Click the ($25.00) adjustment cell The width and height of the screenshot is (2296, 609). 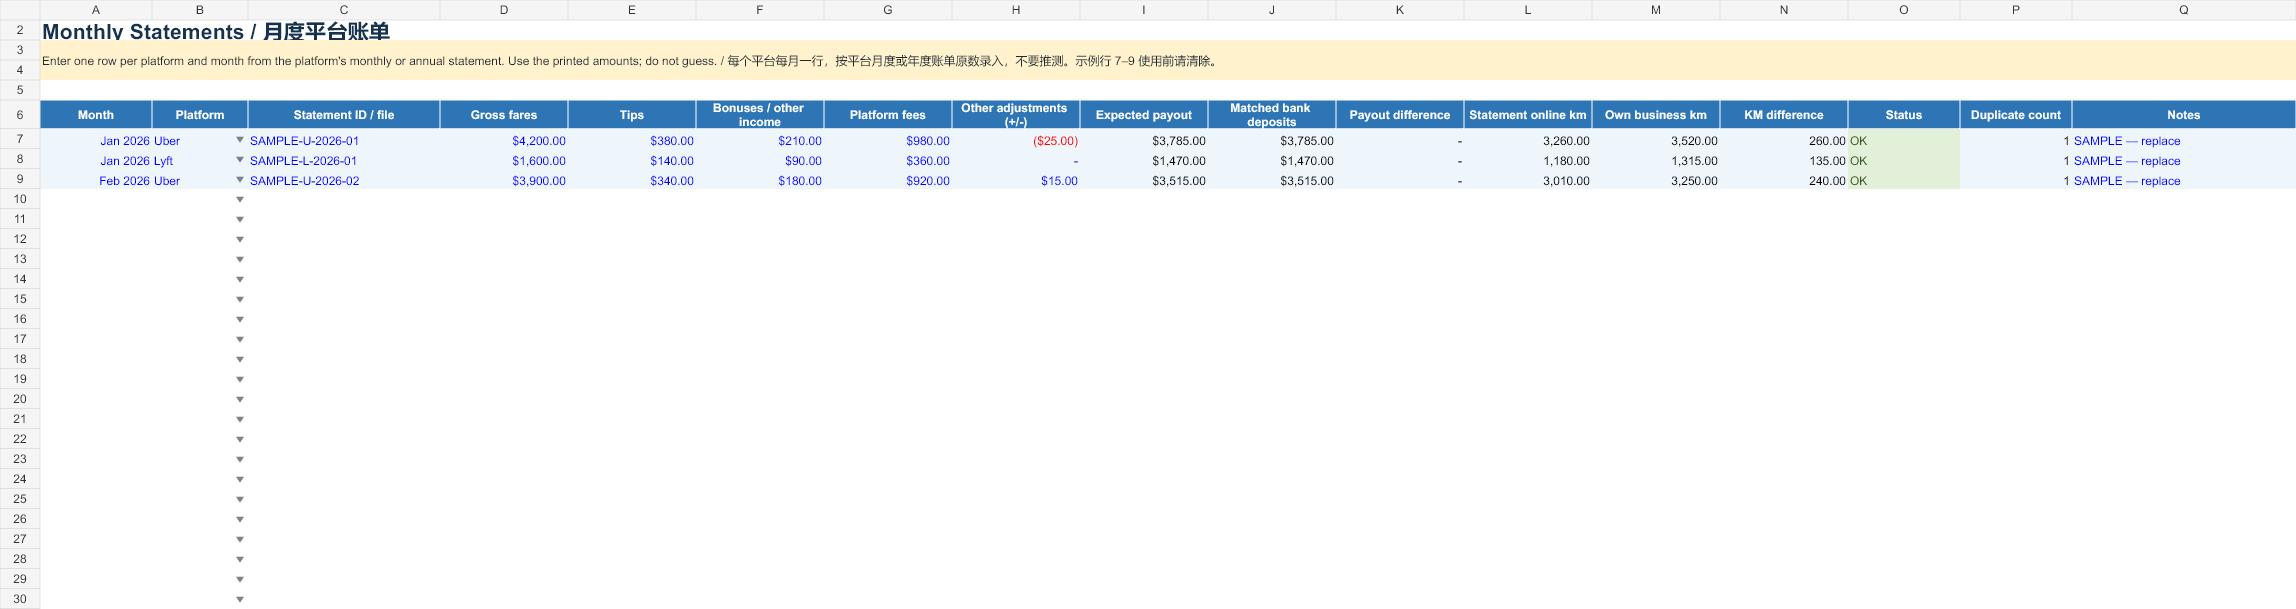[1016, 141]
